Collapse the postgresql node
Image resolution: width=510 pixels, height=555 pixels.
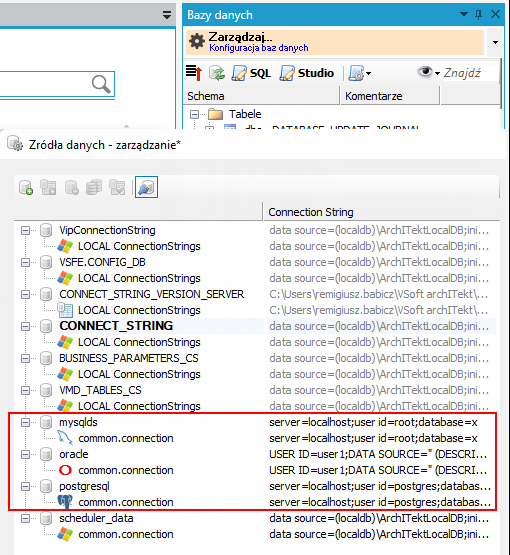(25, 486)
